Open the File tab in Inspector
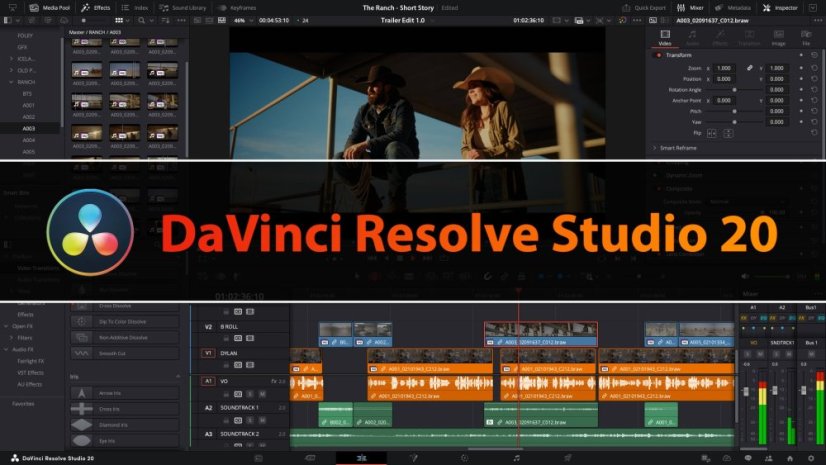The height and width of the screenshot is (465, 826). pos(806,37)
